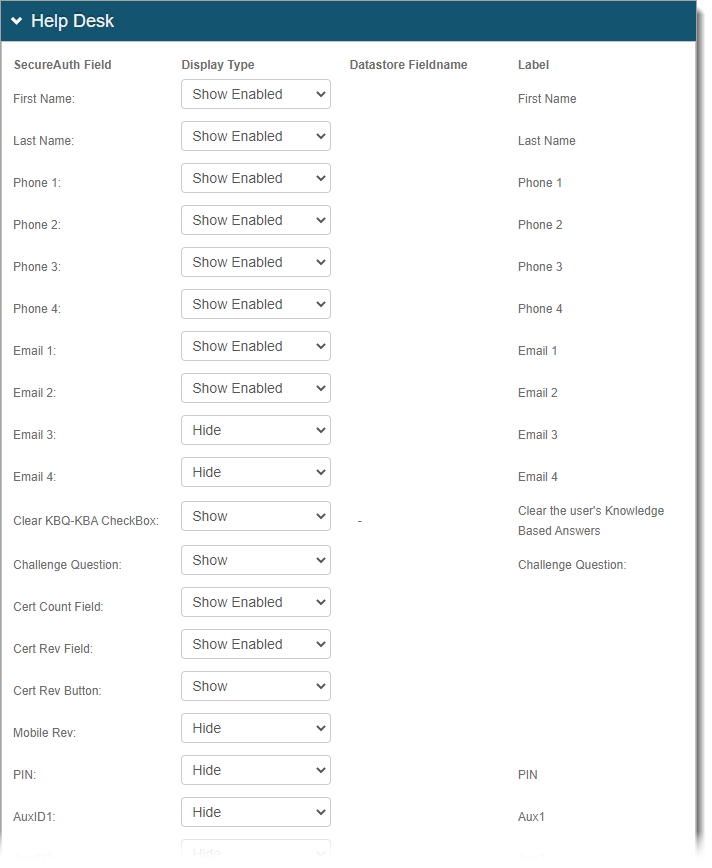Click the Help Desk section chevron icon
The width and height of the screenshot is (712, 868).
(18, 20)
